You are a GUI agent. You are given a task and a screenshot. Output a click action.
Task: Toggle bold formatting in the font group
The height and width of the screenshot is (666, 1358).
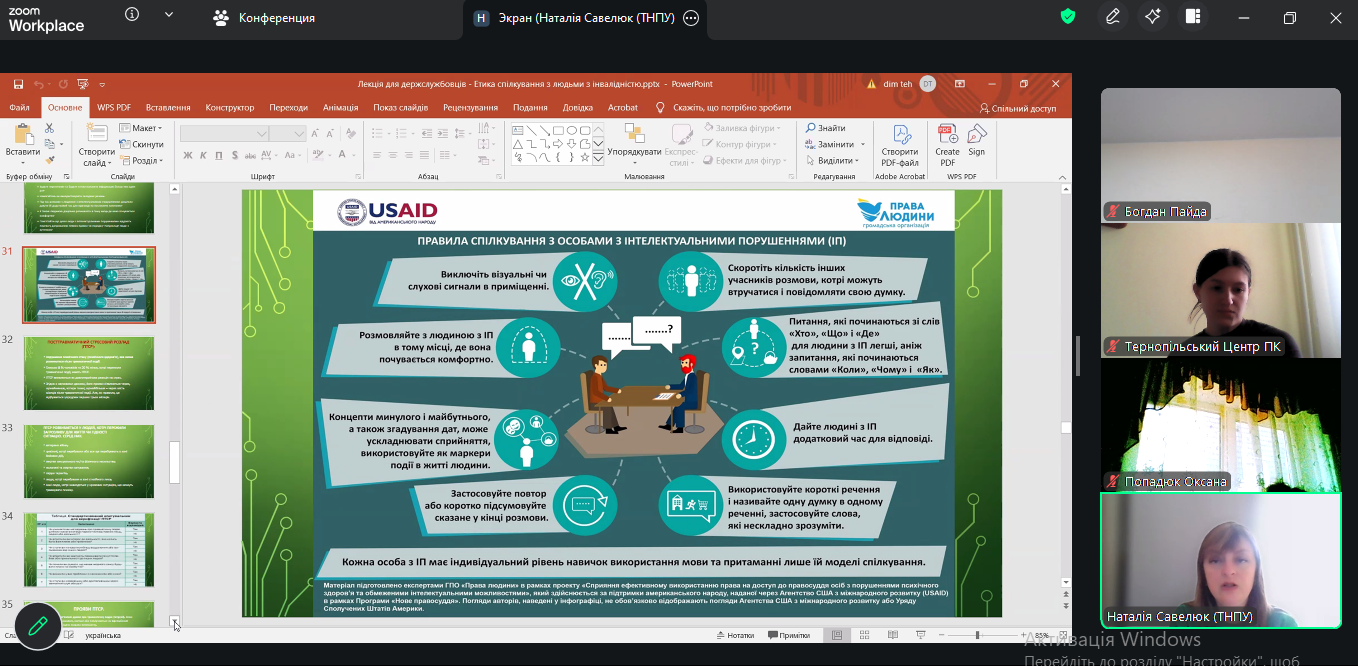[188, 155]
